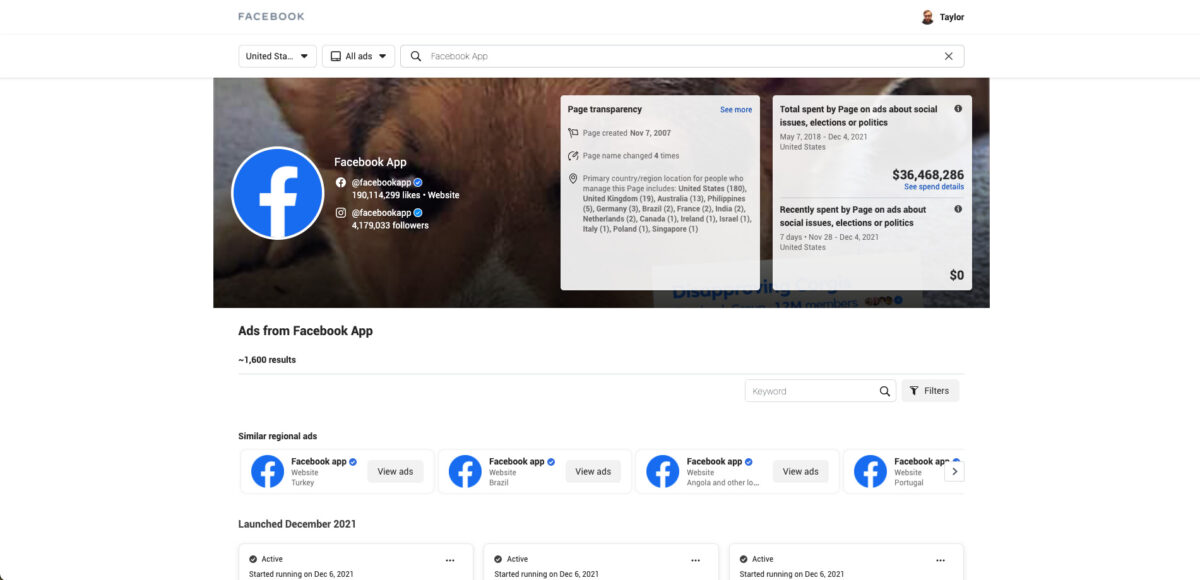
Task: Click the info icon on Total spent card
Action: 957,109
